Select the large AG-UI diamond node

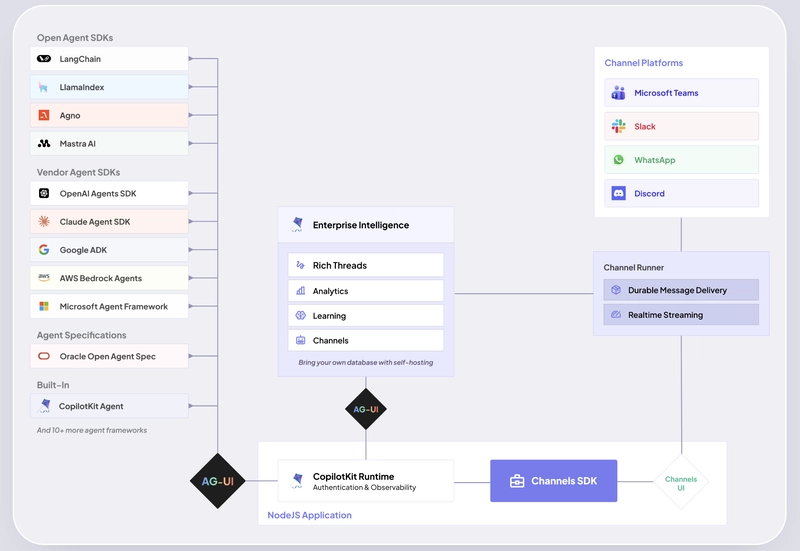click(218, 481)
